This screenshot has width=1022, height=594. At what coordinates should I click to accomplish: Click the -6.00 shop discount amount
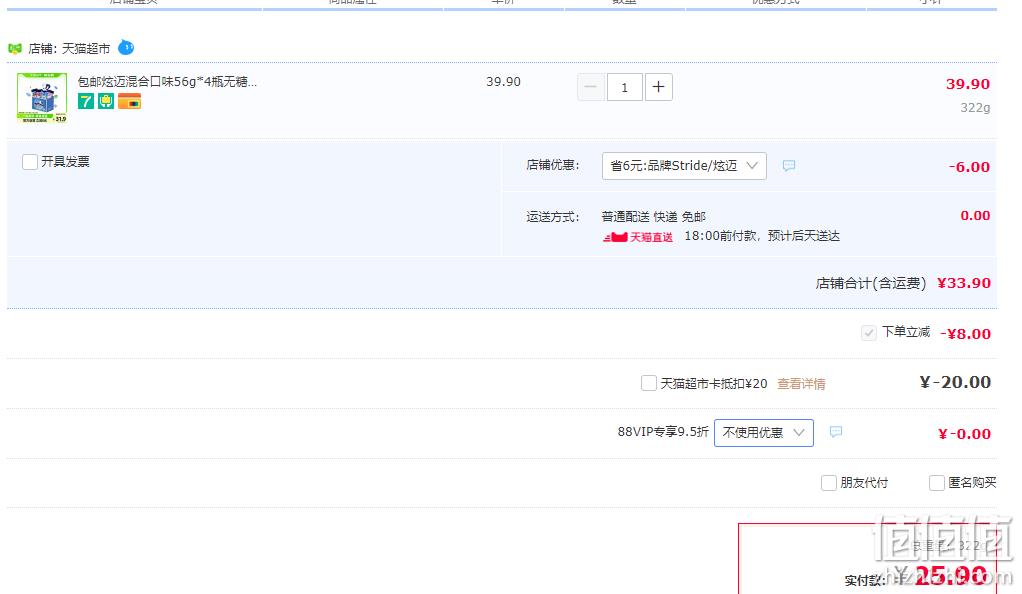[x=969, y=167]
